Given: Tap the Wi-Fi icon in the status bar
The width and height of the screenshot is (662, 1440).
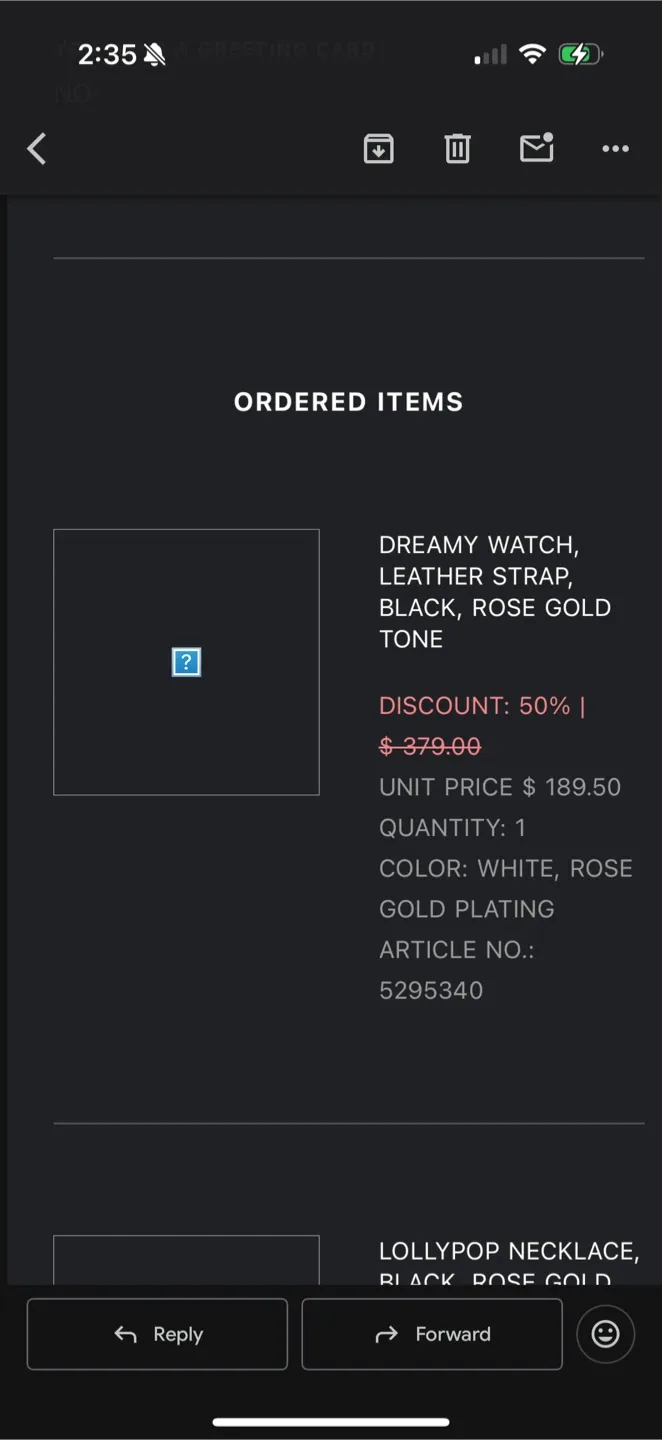Looking at the screenshot, I should point(533,54).
